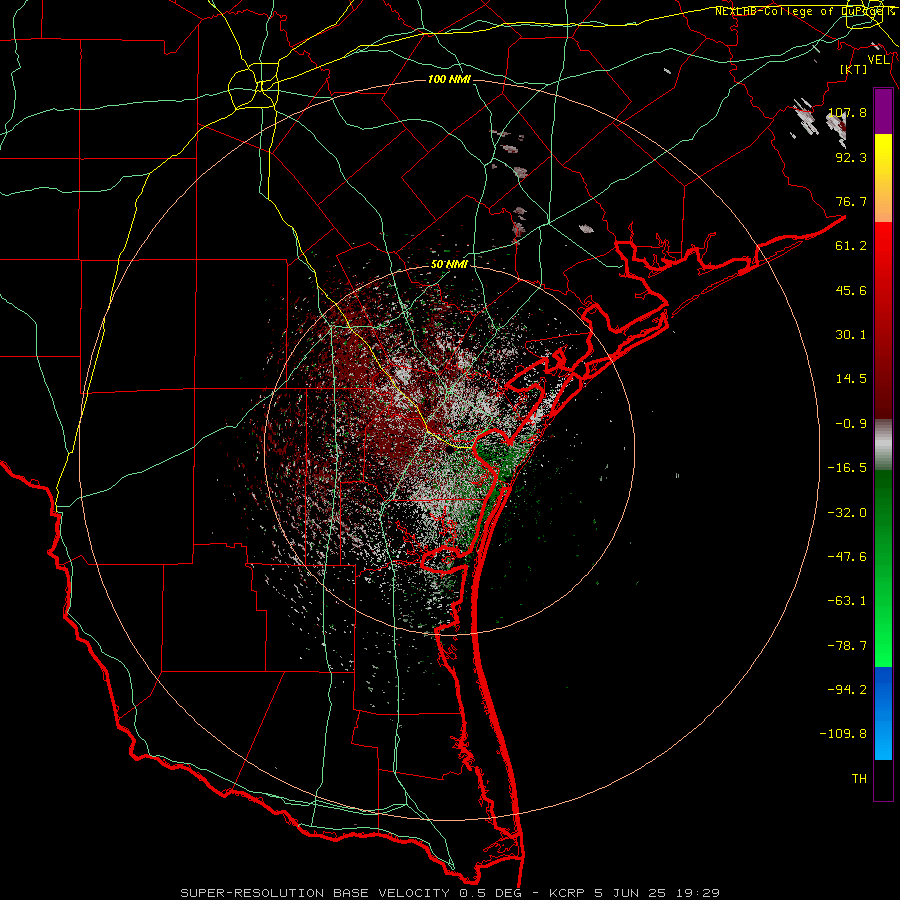Click the "-16.5" legend value
Image resolution: width=900 pixels, height=900 pixels.
(847, 468)
